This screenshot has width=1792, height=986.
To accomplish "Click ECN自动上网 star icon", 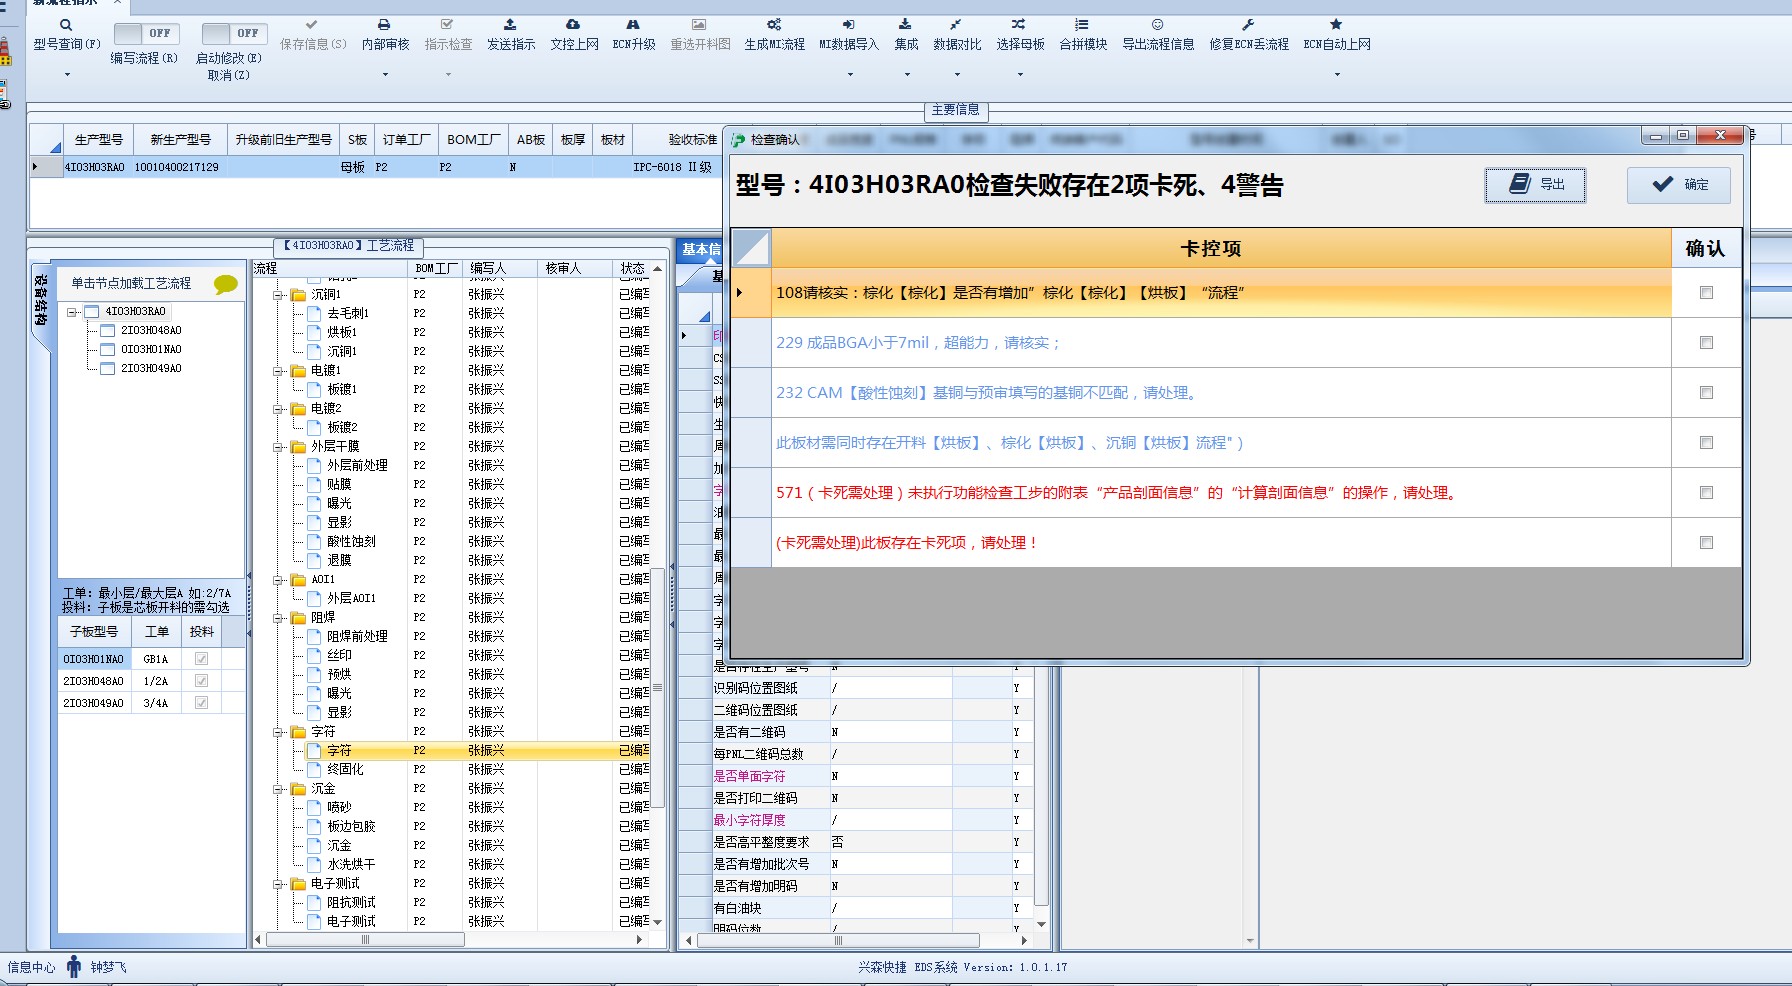I will point(1336,24).
